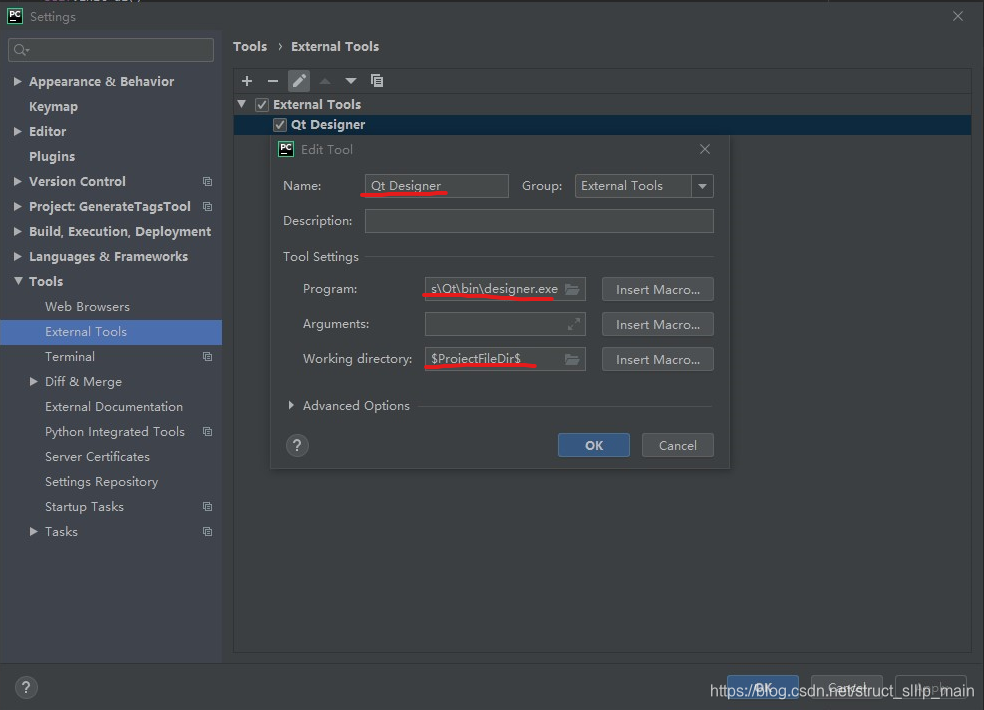Click the pencil edit tool icon
The image size is (984, 710).
(299, 81)
